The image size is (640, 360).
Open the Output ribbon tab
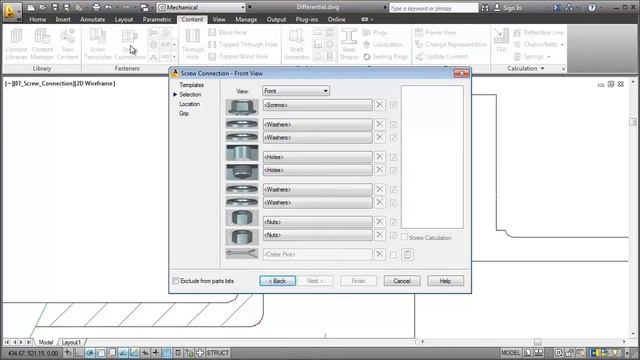[276, 19]
